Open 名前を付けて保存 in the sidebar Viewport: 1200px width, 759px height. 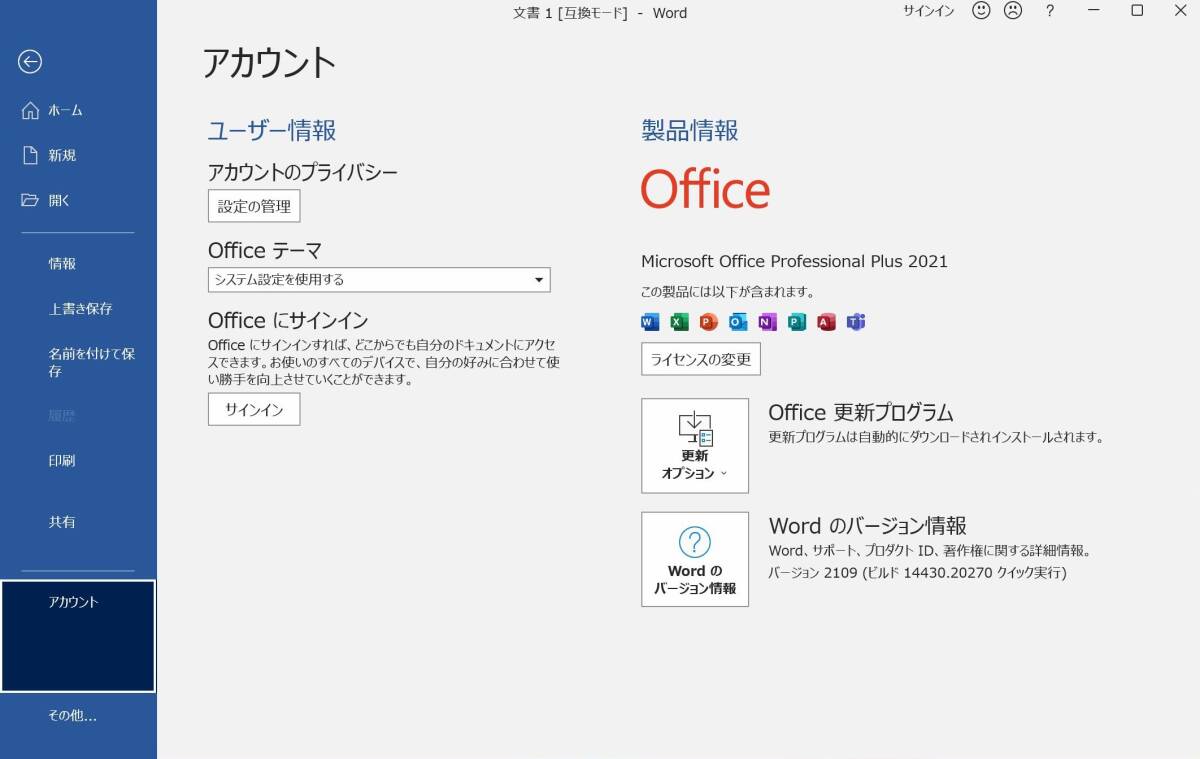coord(90,362)
